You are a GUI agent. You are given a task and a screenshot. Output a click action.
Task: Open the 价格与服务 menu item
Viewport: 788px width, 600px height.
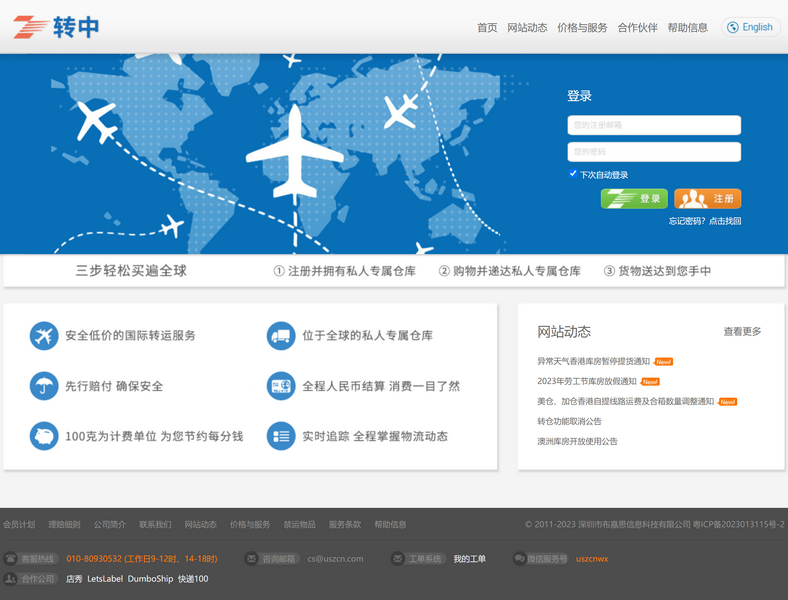click(582, 28)
